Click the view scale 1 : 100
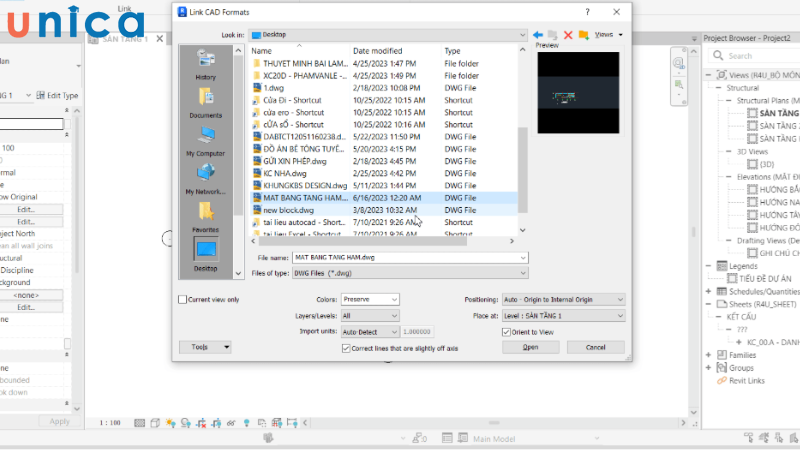The image size is (800, 450). tap(110, 423)
